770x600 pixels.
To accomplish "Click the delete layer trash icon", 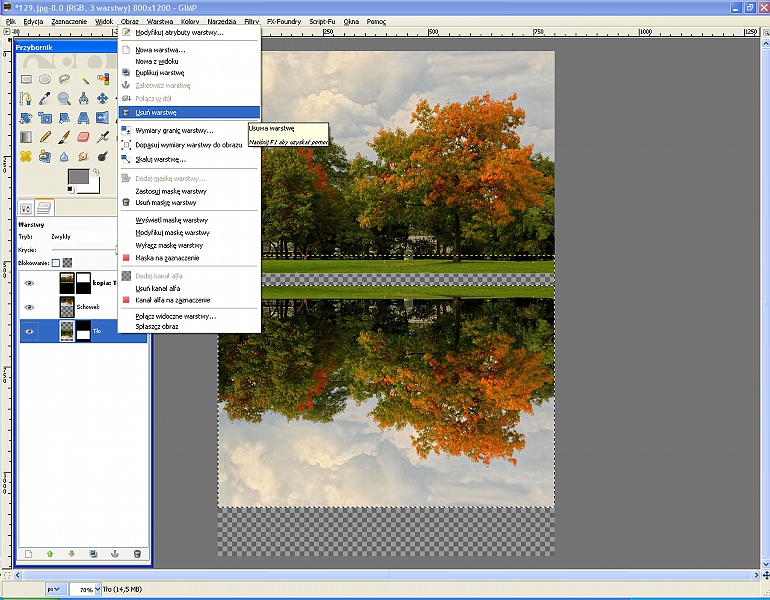I will pos(137,553).
